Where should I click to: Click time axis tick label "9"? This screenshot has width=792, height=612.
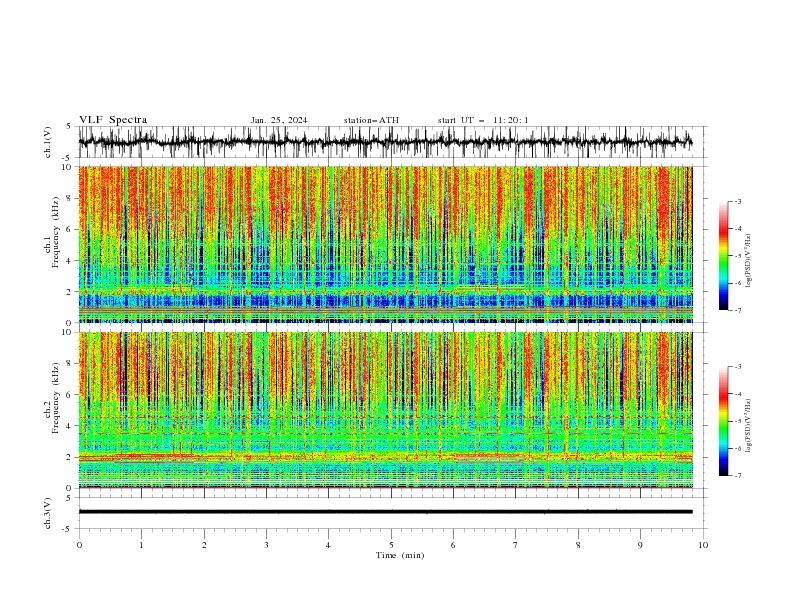click(640, 545)
